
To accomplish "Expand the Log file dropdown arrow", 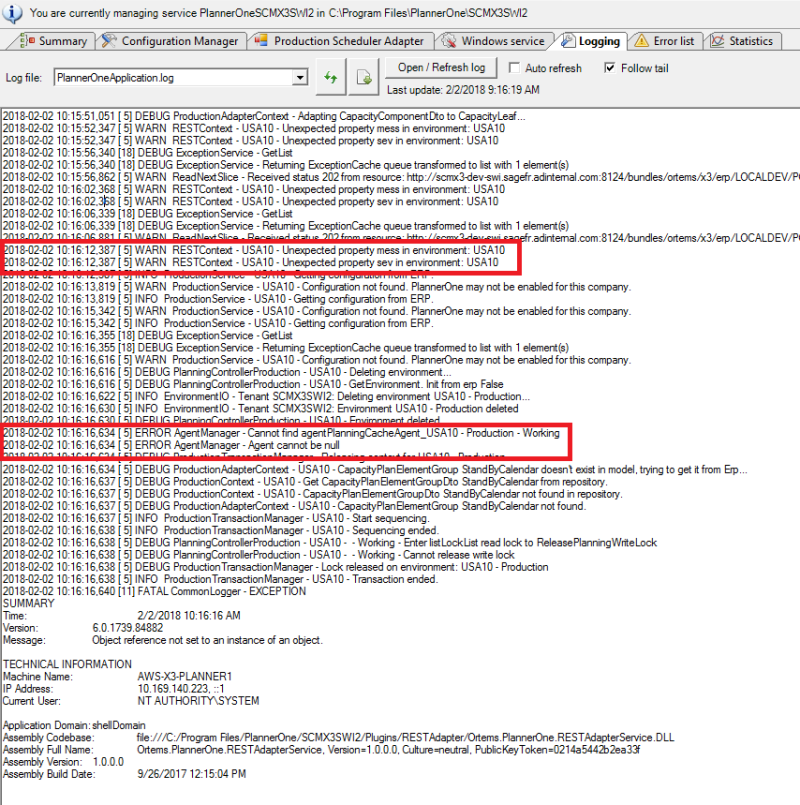I will click(300, 77).
